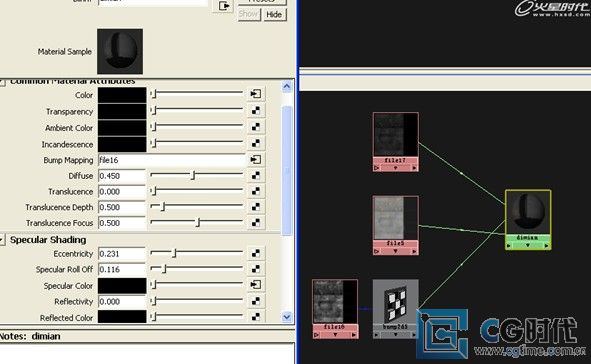The image size is (591, 364).
Task: Click the Transparency checker map button
Action: point(256,110)
